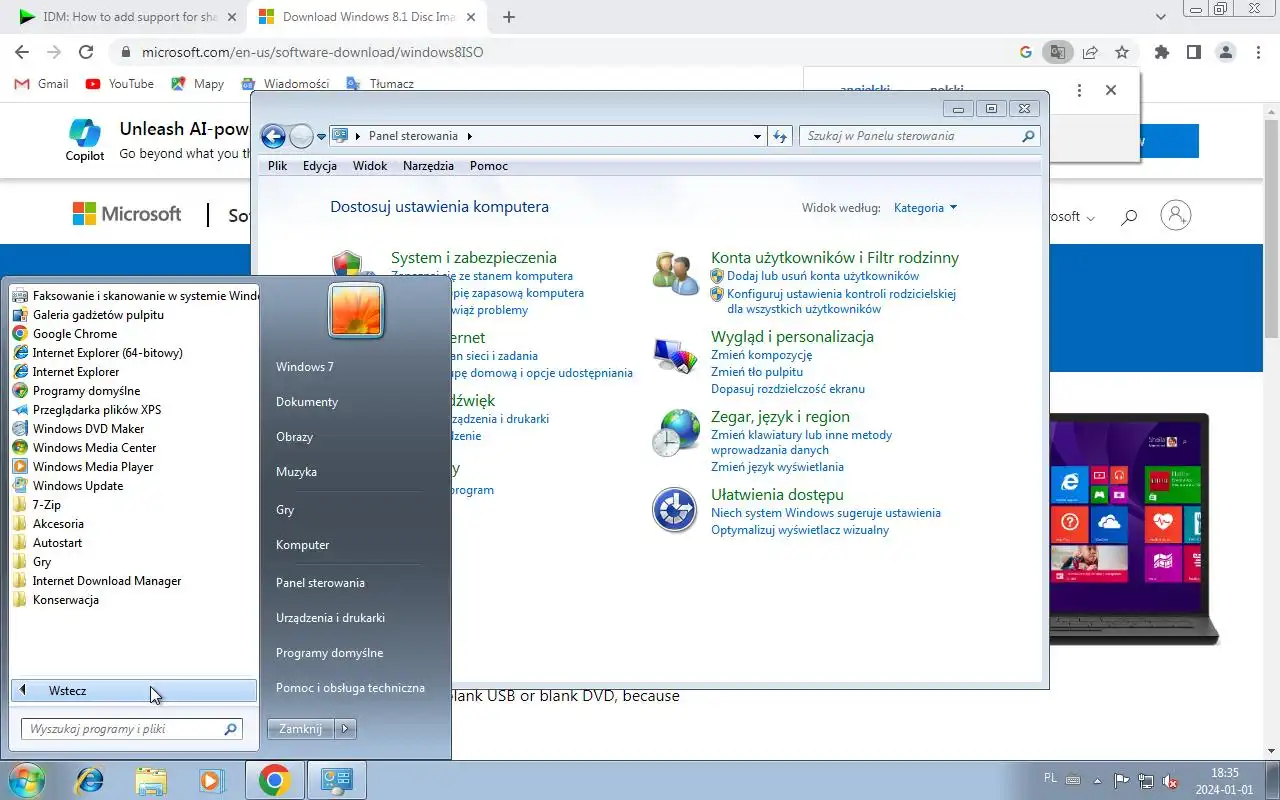
Task: Bookmark this page with star icon
Action: 1122,52
